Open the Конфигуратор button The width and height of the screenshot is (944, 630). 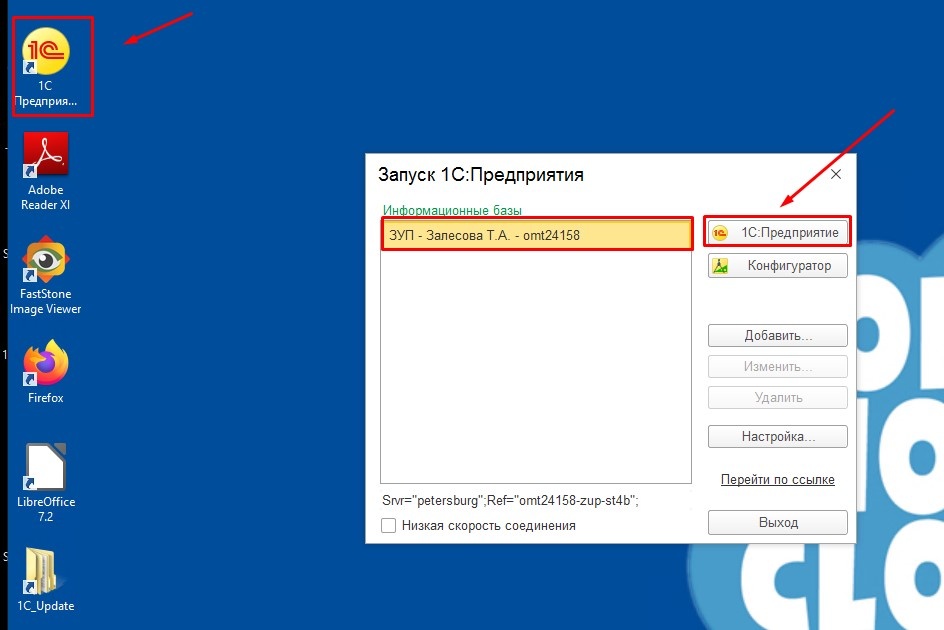777,266
